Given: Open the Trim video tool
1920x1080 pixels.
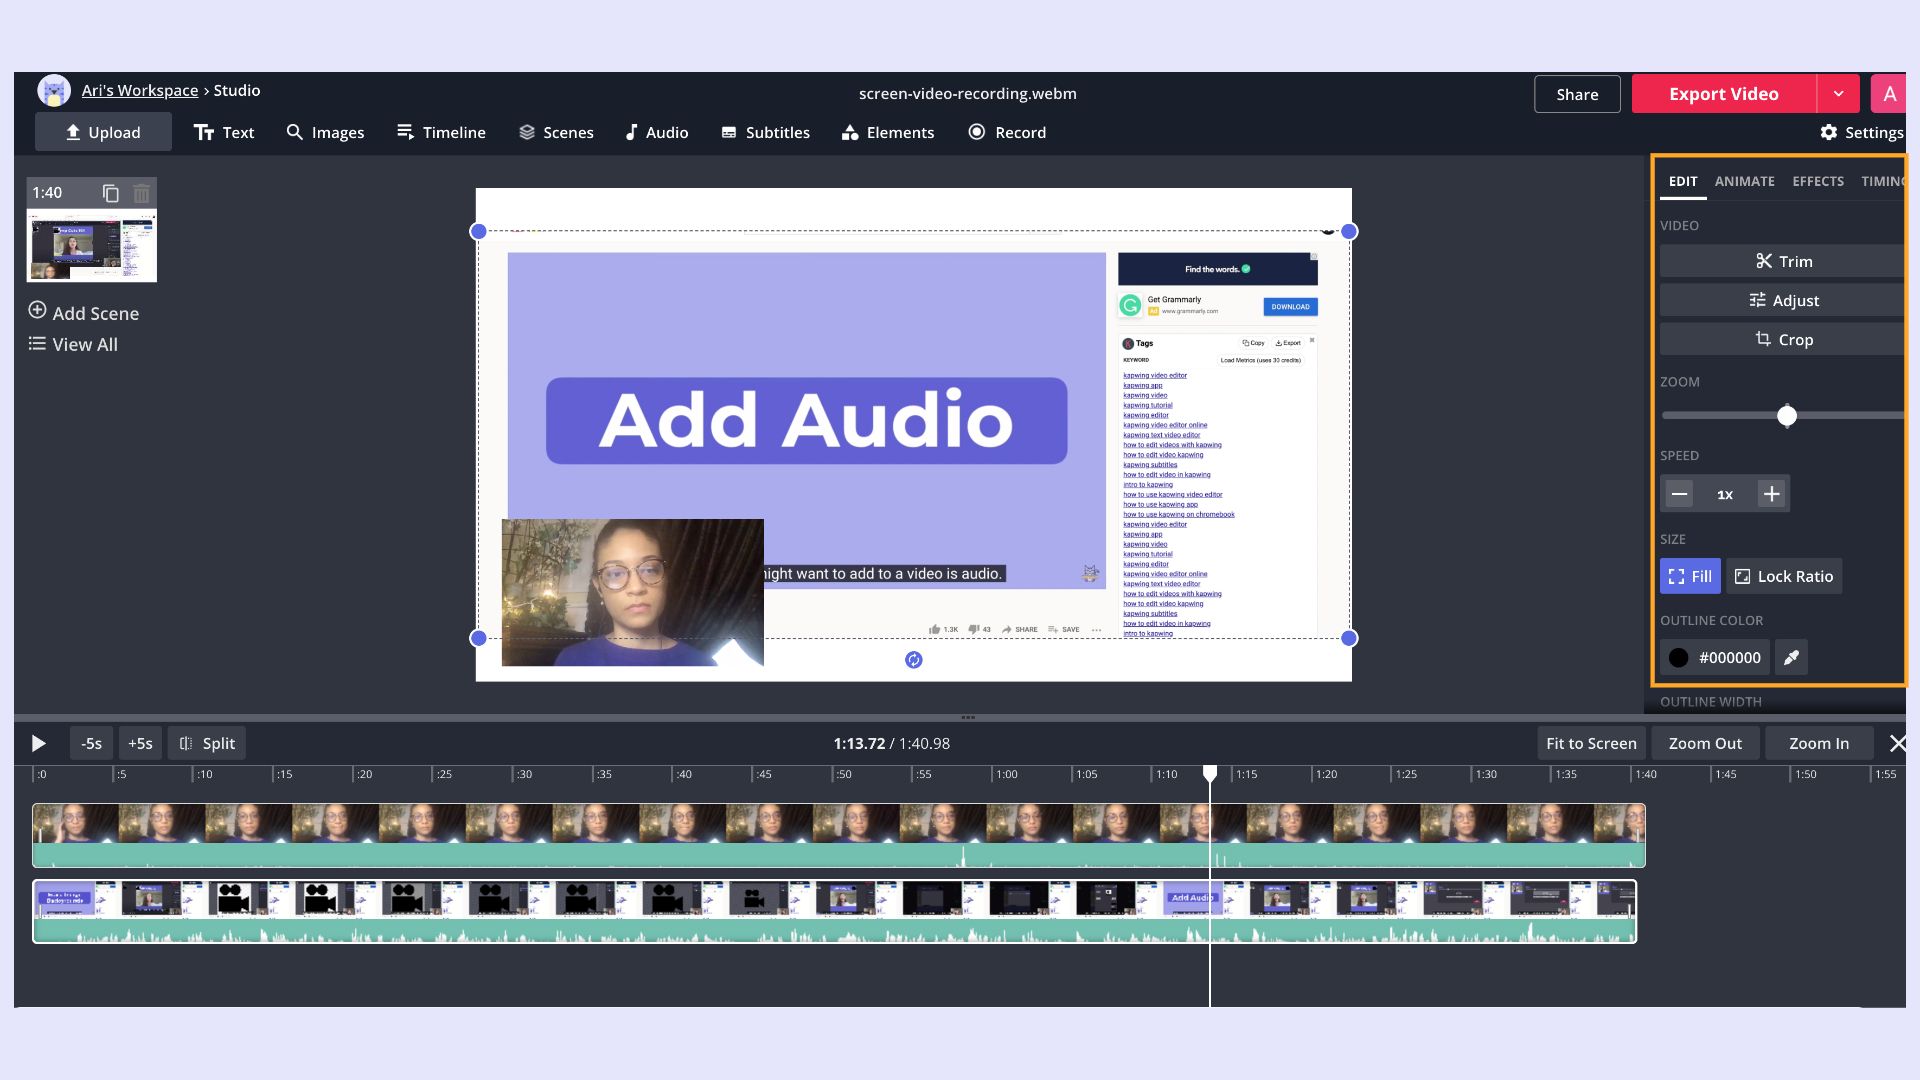Looking at the screenshot, I should pos(1782,261).
